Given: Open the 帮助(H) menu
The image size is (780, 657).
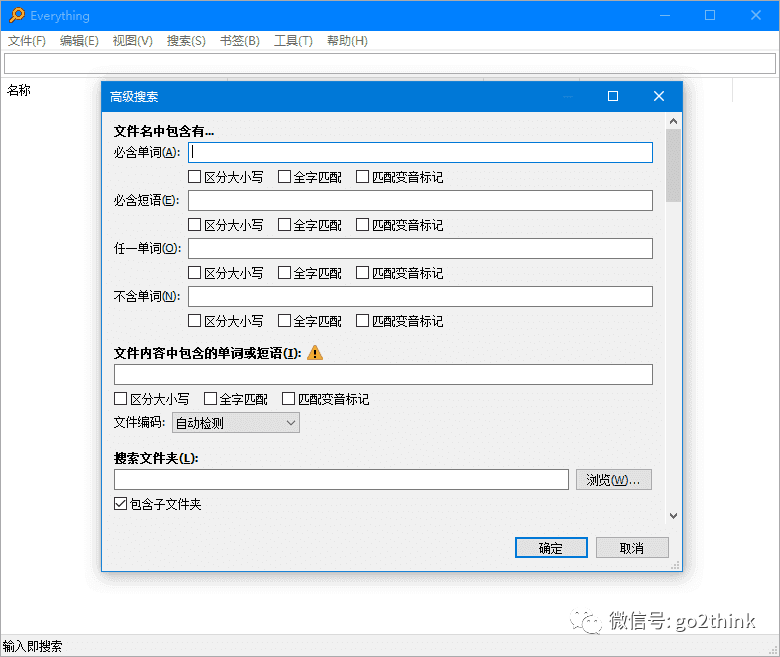Looking at the screenshot, I should point(347,41).
